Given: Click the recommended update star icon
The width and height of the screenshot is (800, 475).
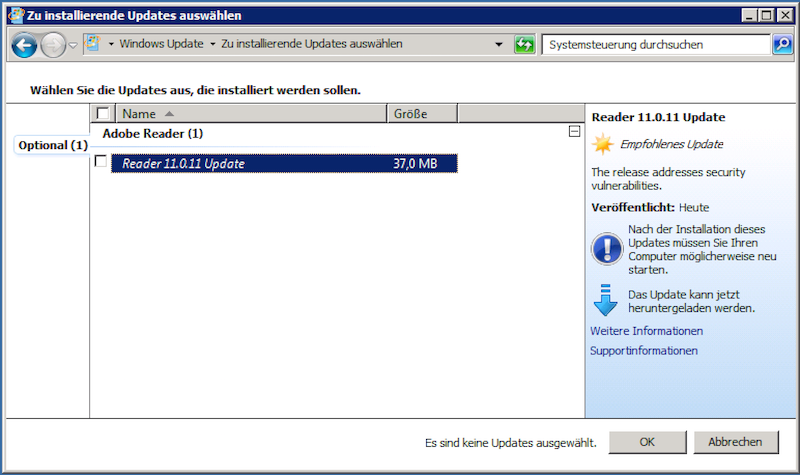Looking at the screenshot, I should pyautogui.click(x=603, y=144).
